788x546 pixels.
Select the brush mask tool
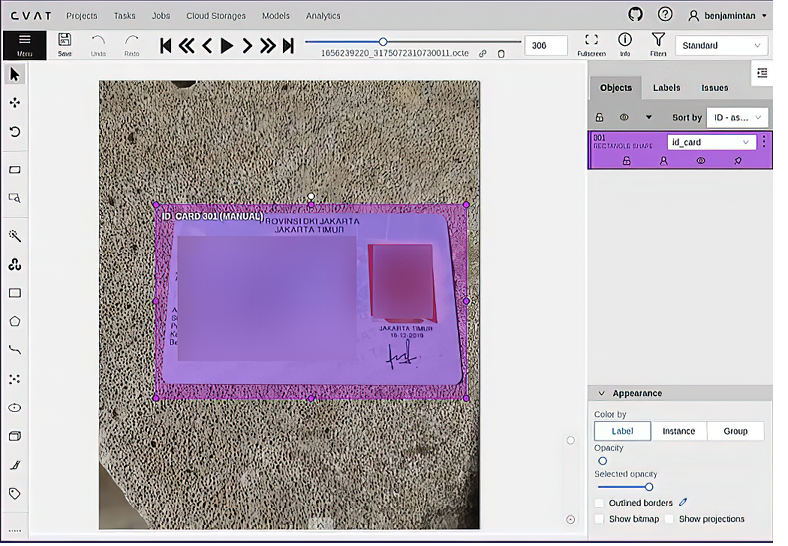click(x=15, y=465)
